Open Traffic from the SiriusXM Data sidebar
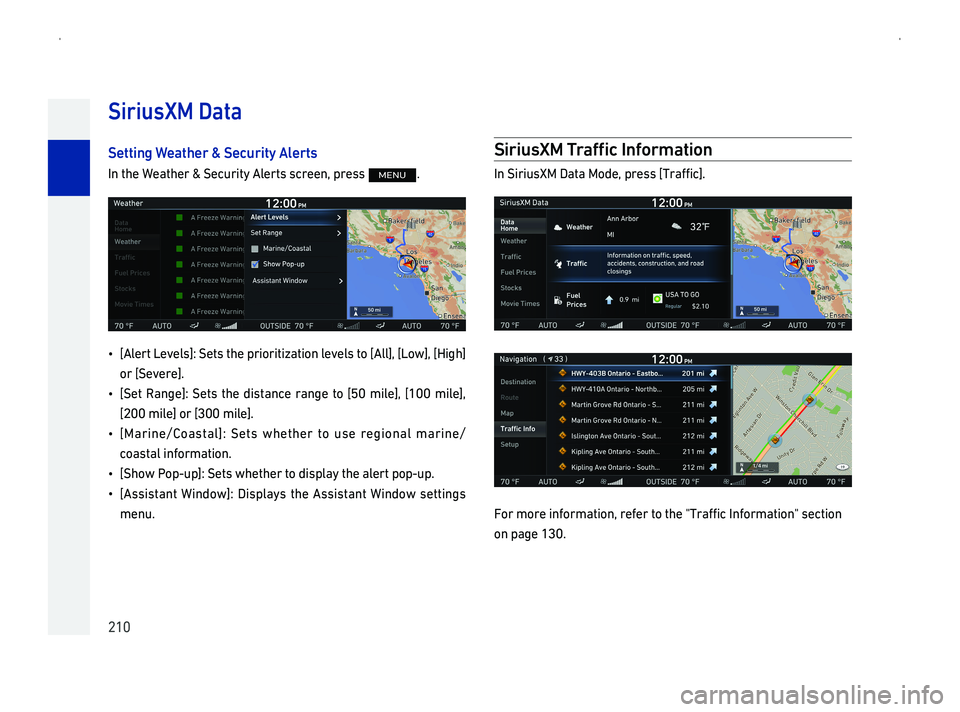 [511, 257]
